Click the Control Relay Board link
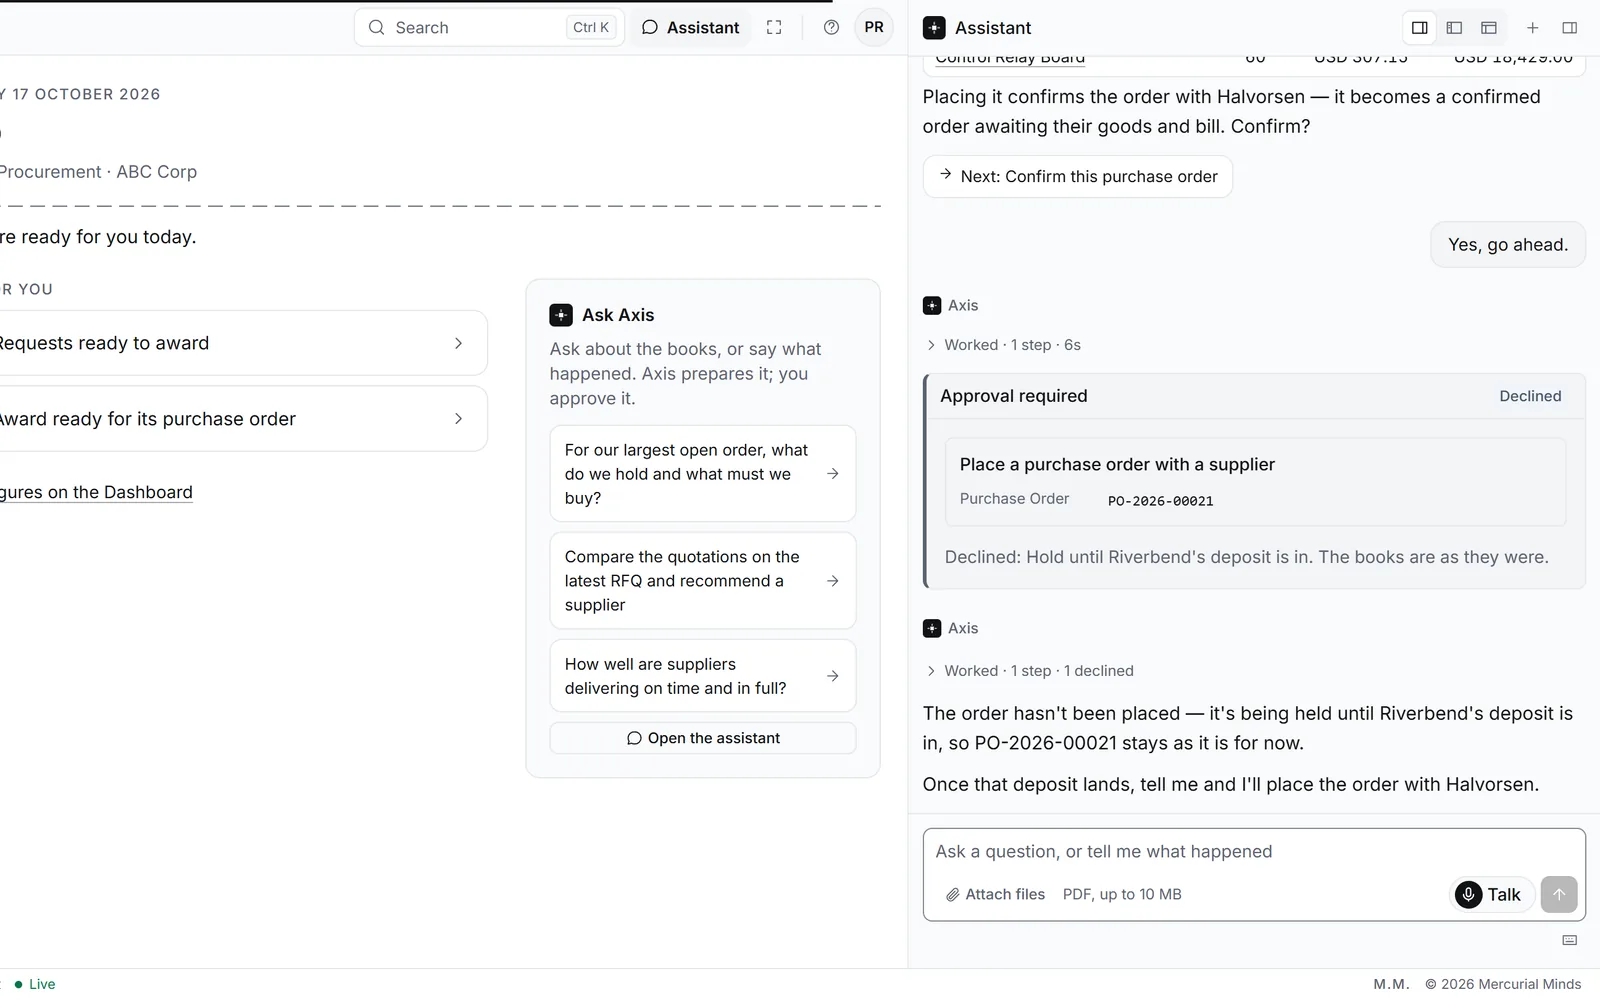This screenshot has width=1600, height=1000. tap(1010, 58)
